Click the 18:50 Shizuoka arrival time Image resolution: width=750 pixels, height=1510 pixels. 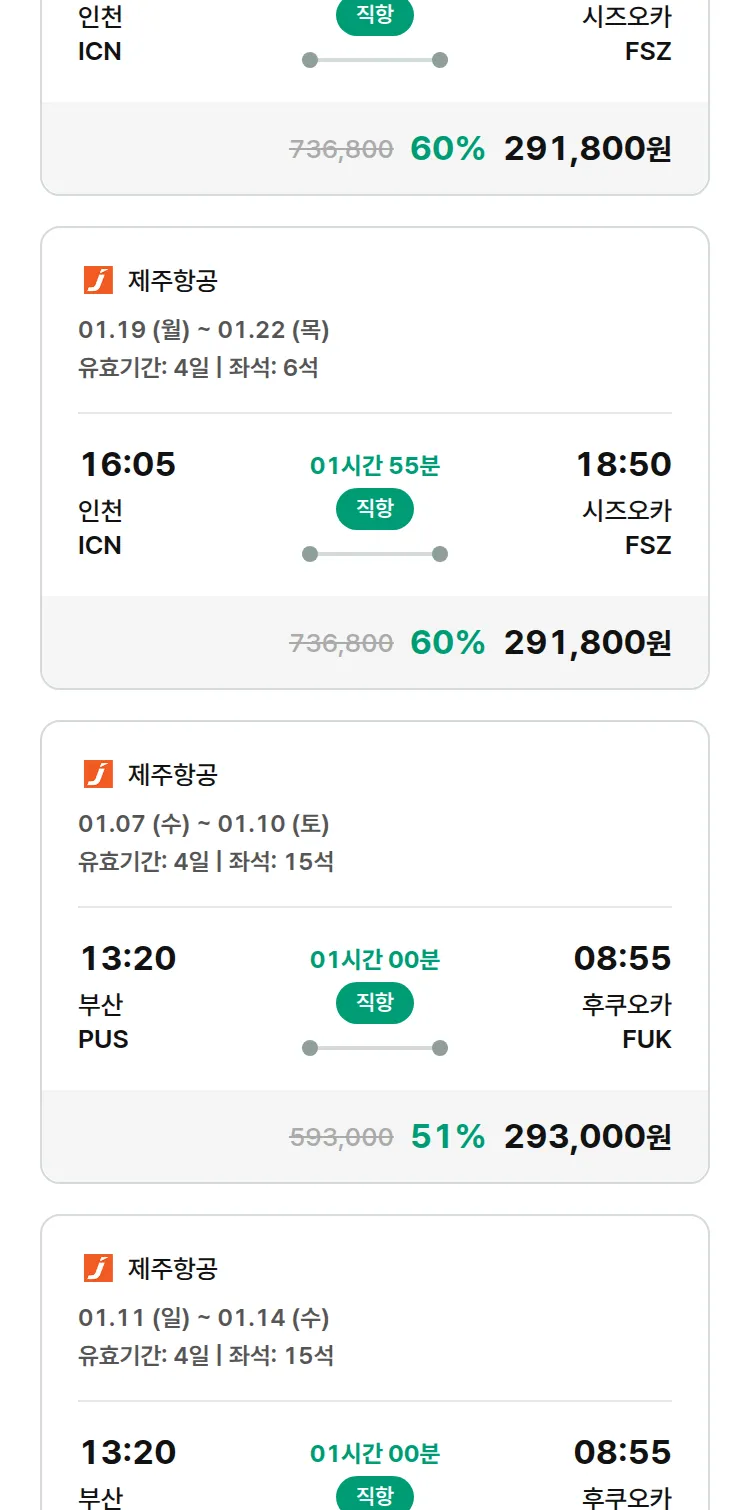[x=623, y=465]
